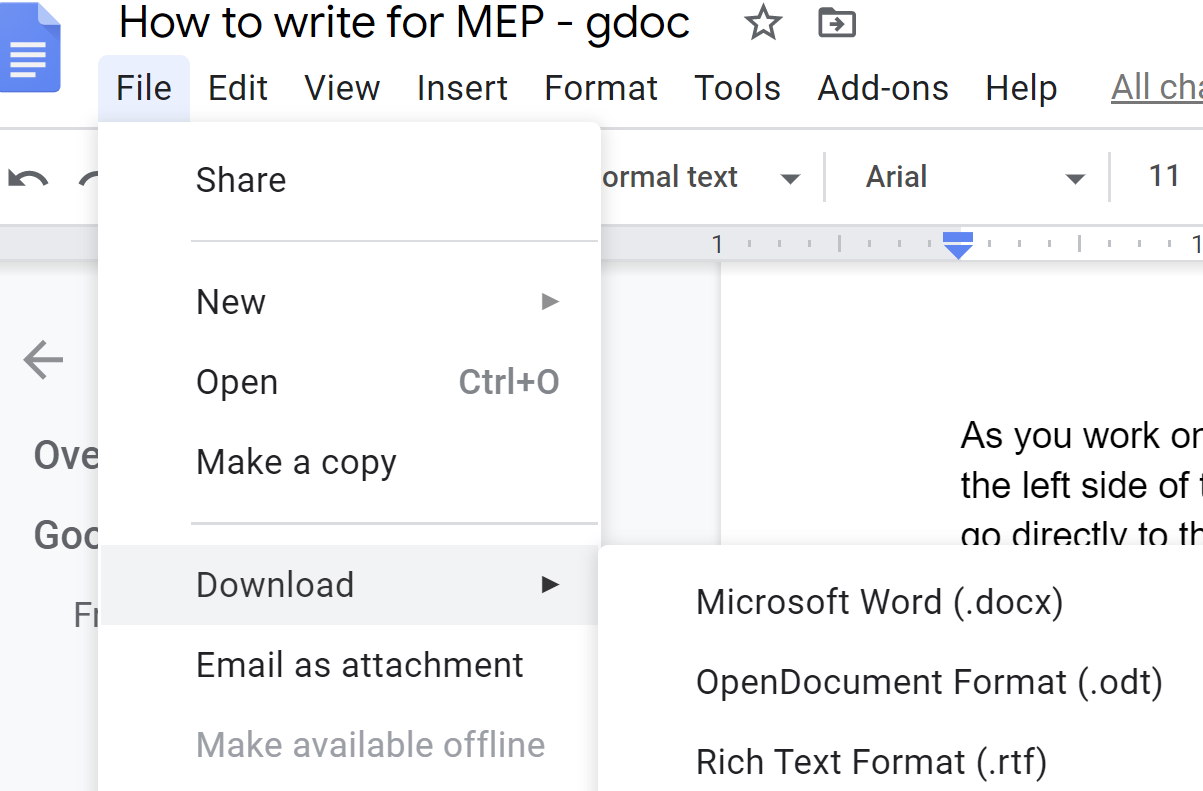Viewport: 1203px width, 791px height.
Task: Open the Edit menu
Action: pyautogui.click(x=238, y=88)
